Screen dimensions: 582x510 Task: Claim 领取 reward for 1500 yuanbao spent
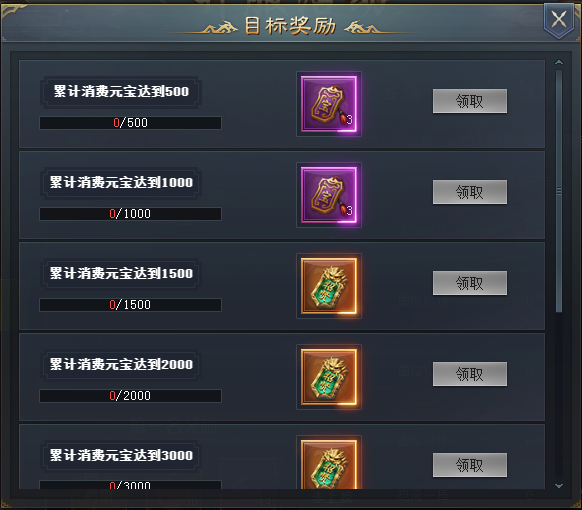470,283
